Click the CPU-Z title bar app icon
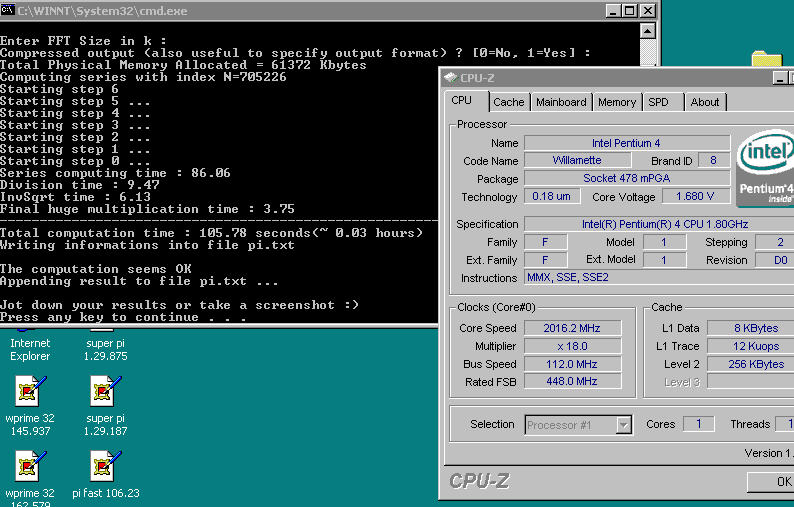 [450, 77]
